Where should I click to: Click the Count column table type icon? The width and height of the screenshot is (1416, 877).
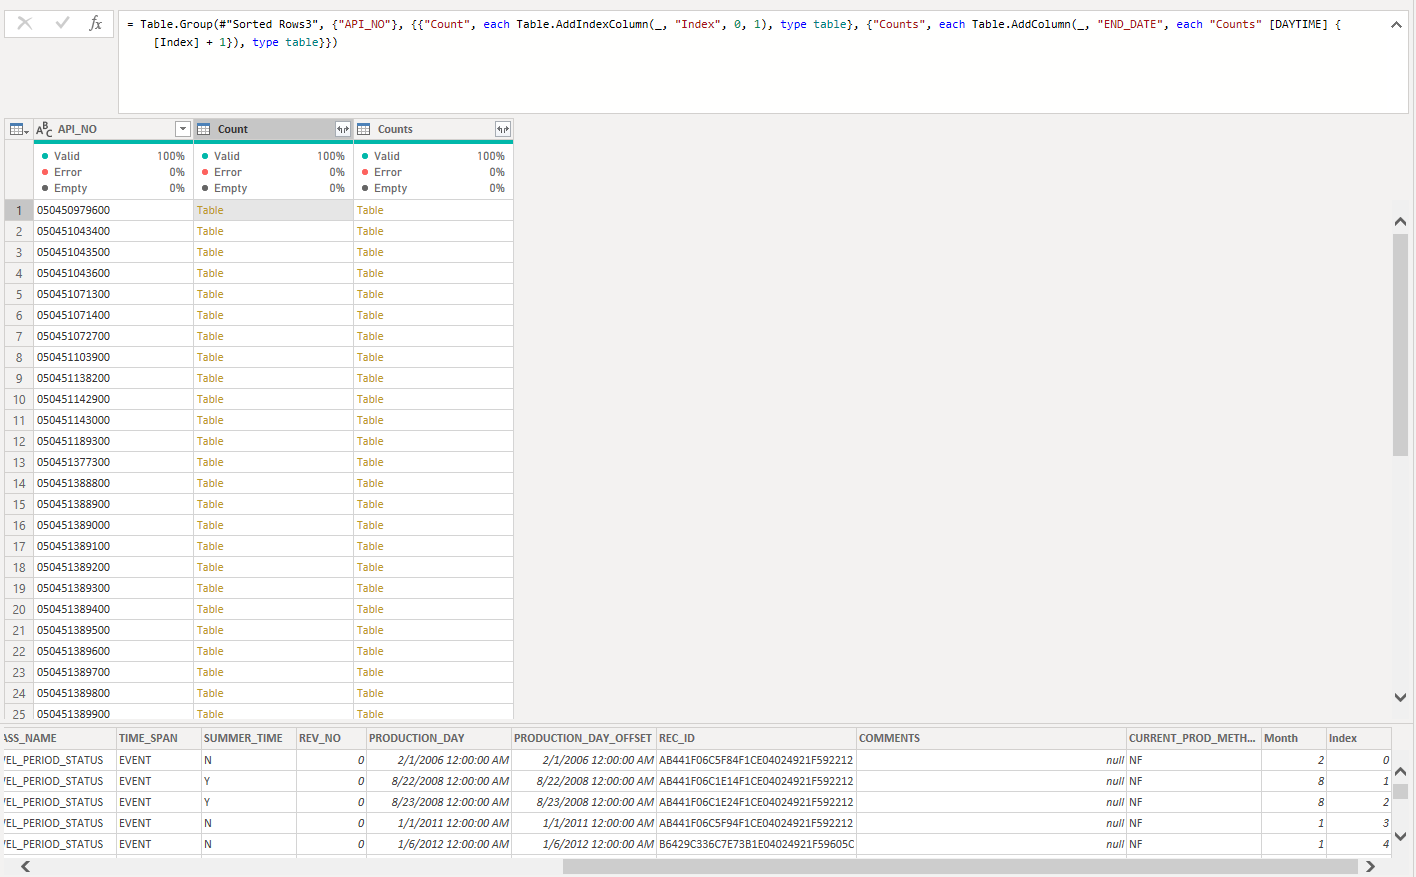[x=204, y=129]
